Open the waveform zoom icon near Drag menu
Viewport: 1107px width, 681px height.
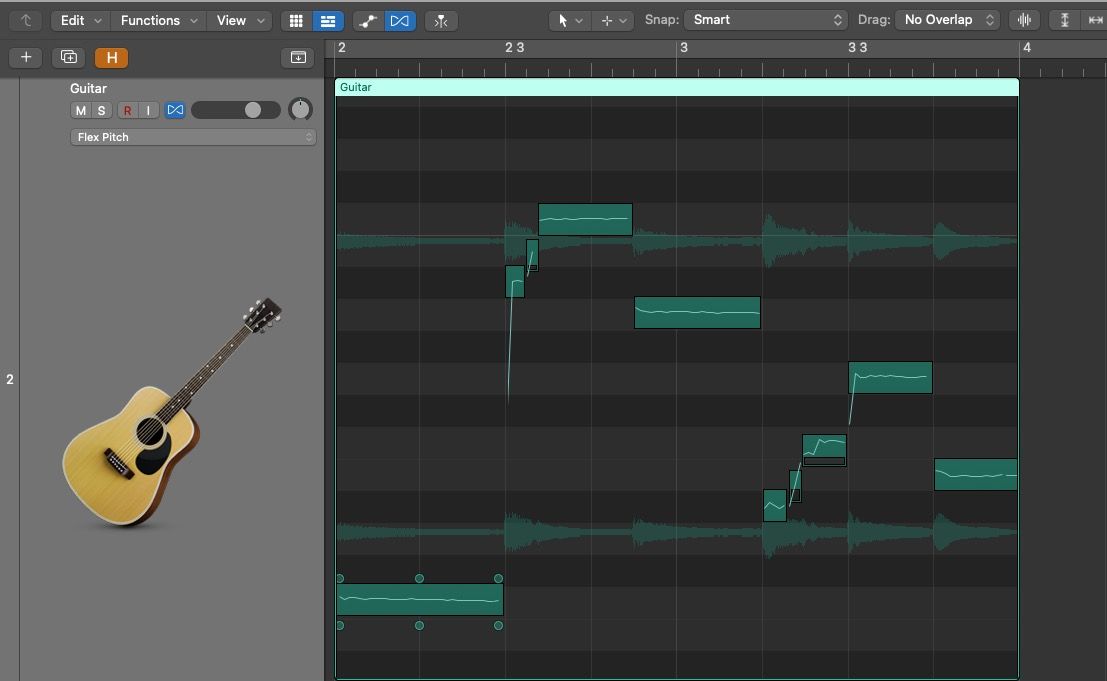pyautogui.click(x=1025, y=20)
